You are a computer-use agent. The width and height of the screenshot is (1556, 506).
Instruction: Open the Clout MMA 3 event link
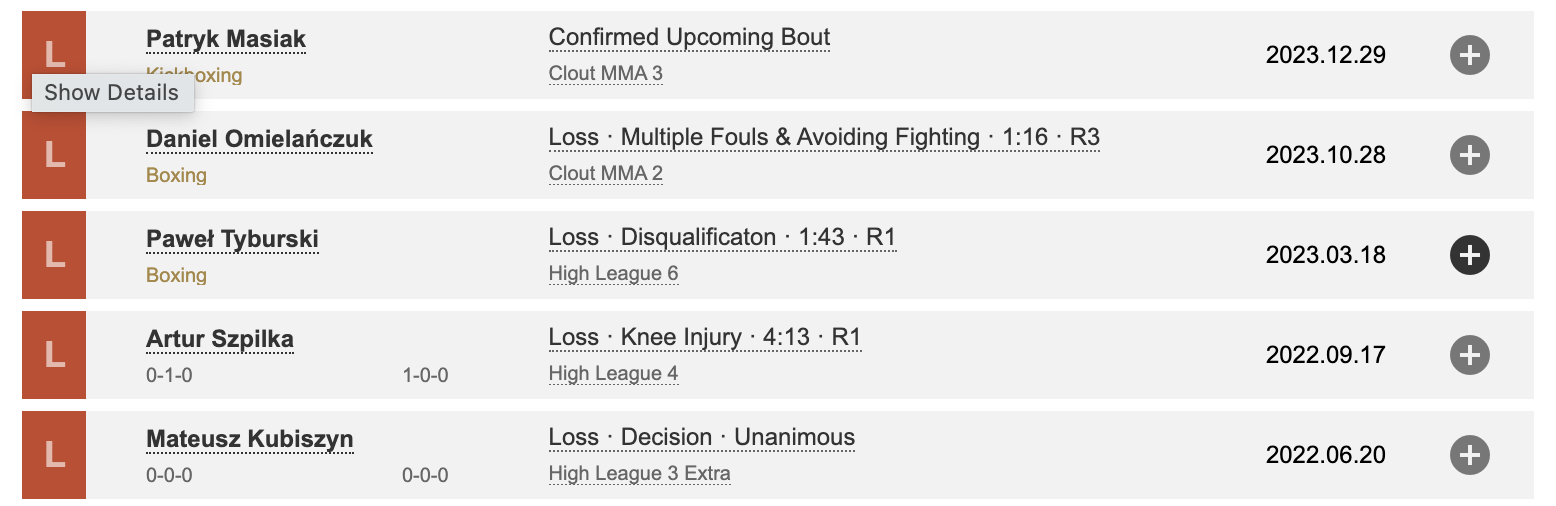click(x=605, y=73)
